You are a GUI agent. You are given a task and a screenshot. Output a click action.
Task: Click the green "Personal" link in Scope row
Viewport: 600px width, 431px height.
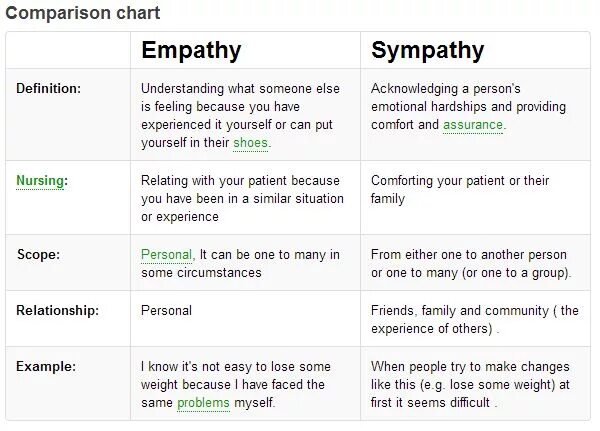point(166,255)
